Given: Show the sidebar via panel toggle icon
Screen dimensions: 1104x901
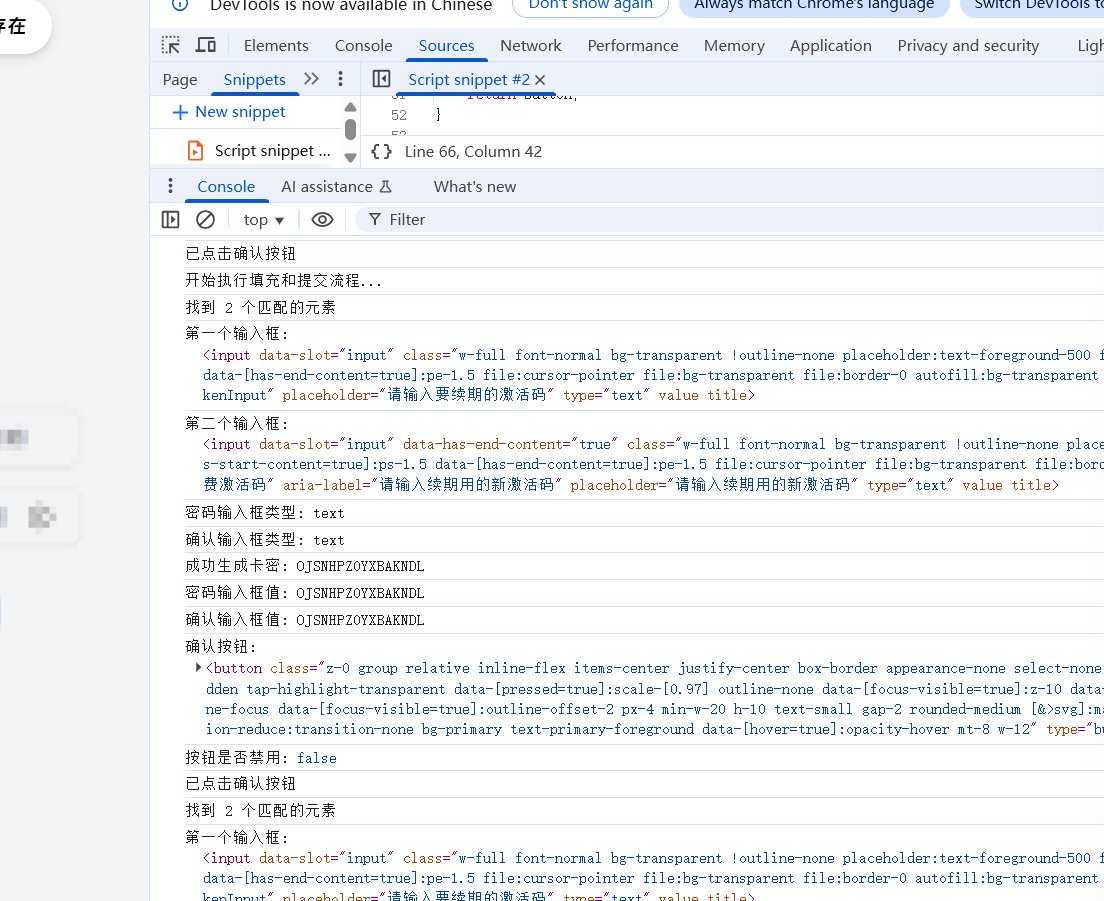Looking at the screenshot, I should (x=170, y=219).
